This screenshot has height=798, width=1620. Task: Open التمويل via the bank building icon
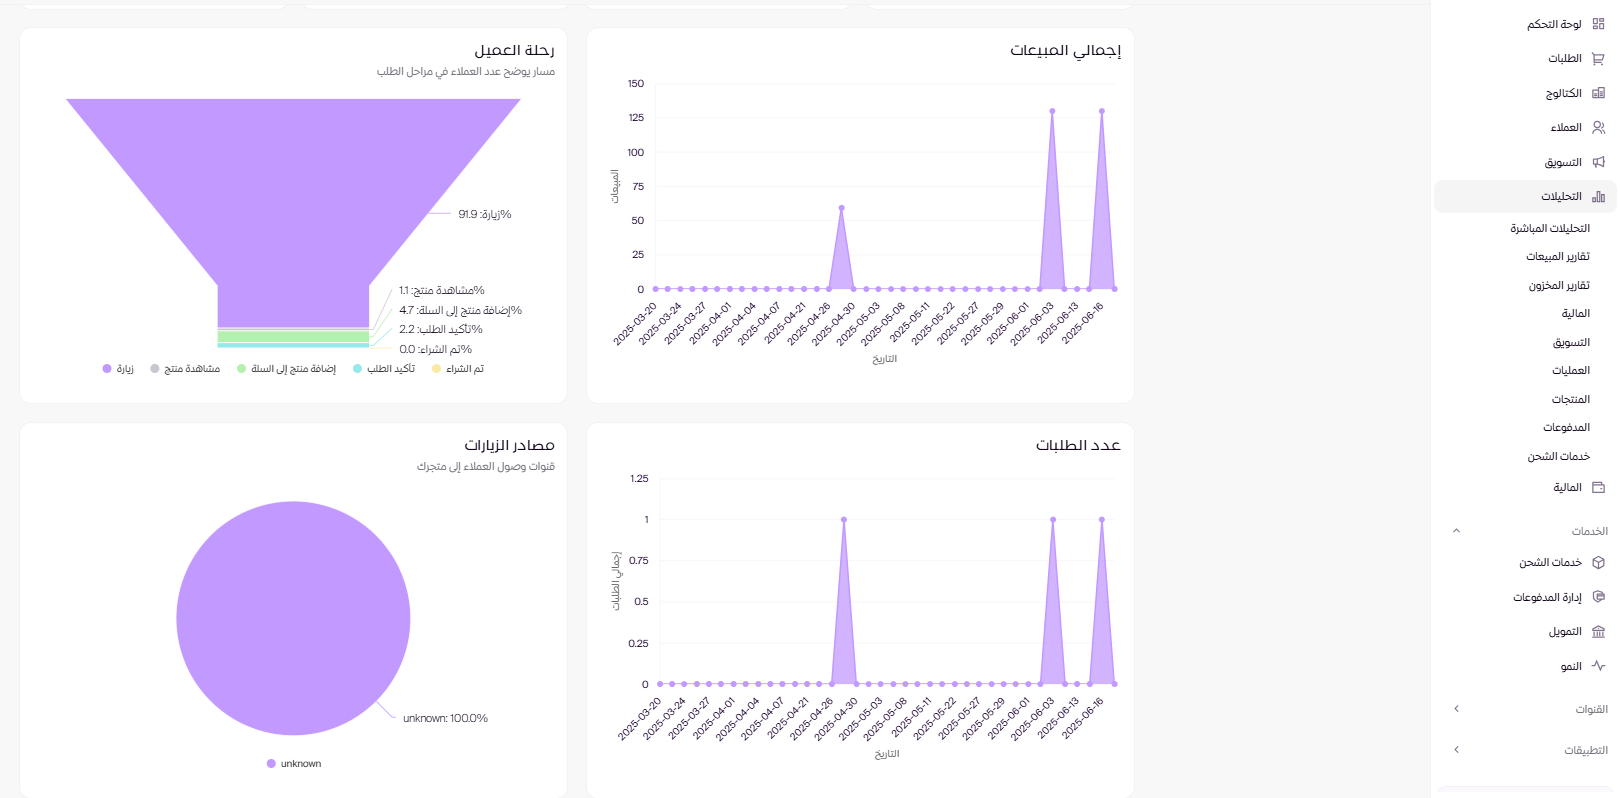click(1598, 632)
